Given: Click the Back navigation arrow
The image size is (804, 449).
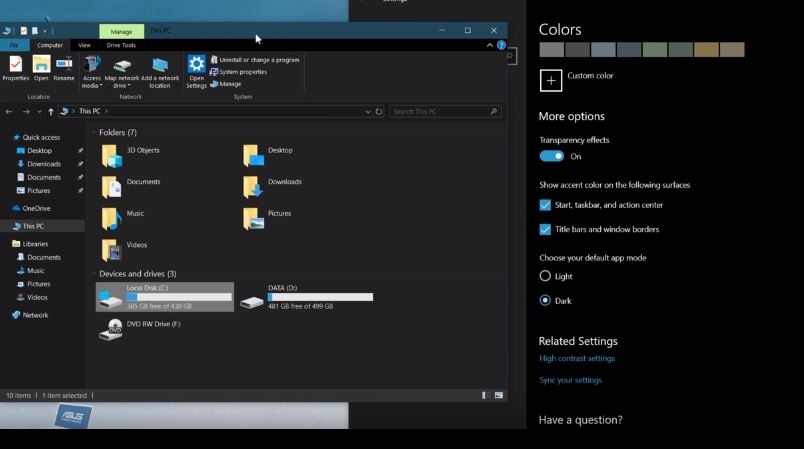Looking at the screenshot, I should point(9,111).
